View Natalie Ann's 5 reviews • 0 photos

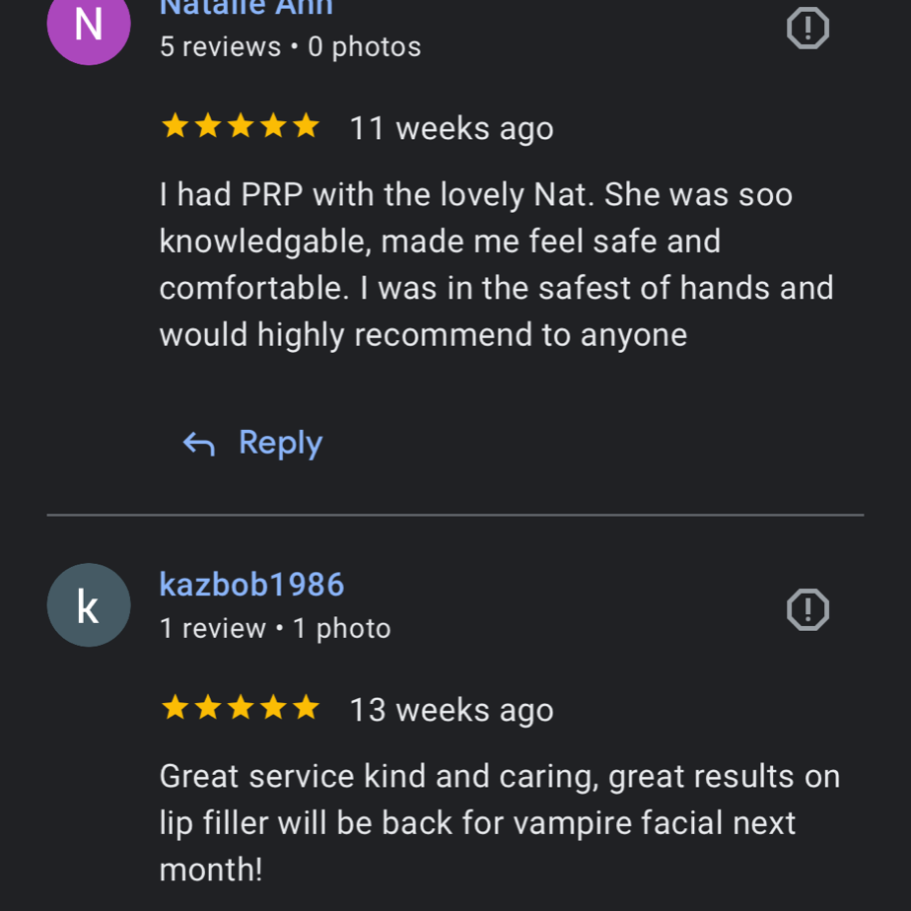(x=290, y=47)
